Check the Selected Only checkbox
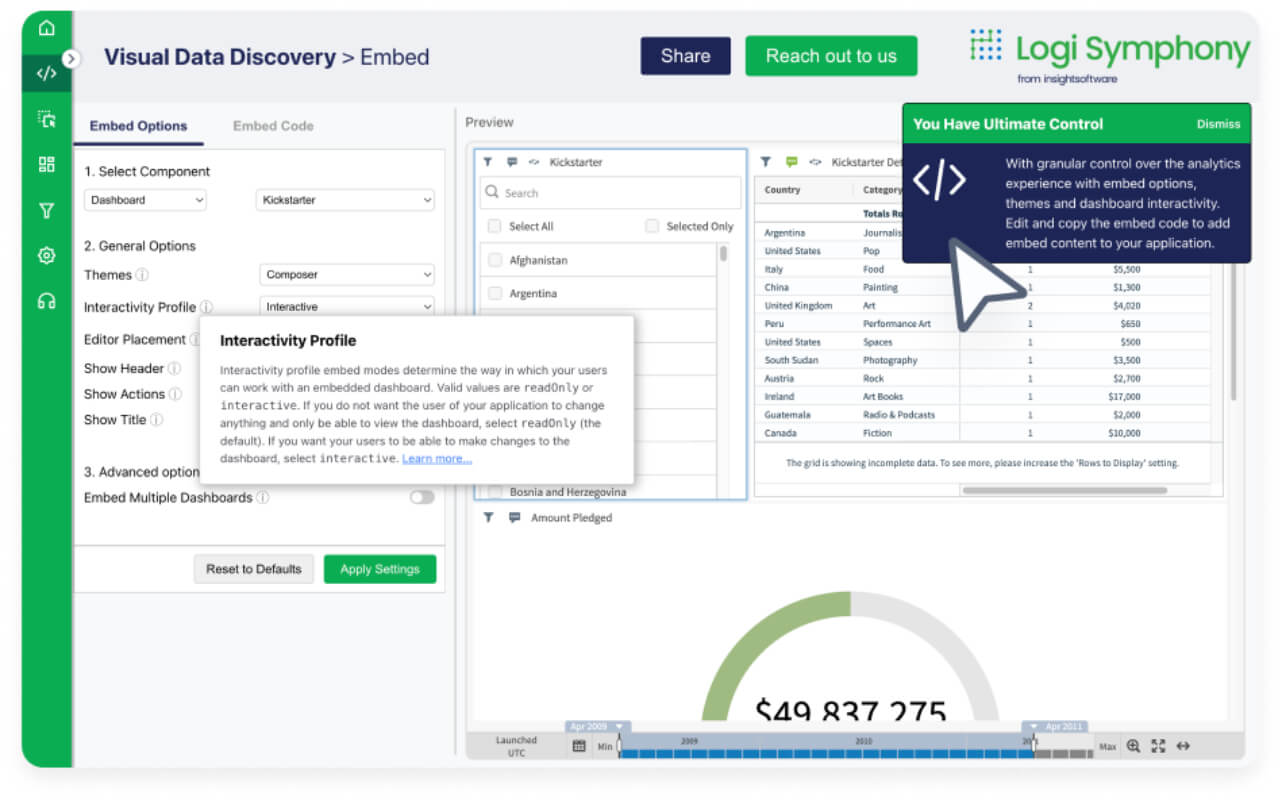This screenshot has width=1282, height=800. point(652,226)
